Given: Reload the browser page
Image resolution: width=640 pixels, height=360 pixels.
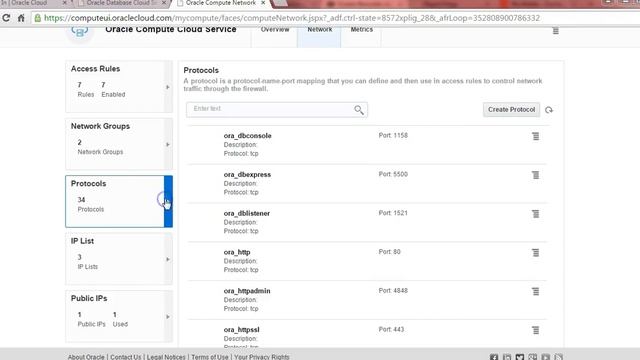Looking at the screenshot, I should pyautogui.click(x=6, y=18).
